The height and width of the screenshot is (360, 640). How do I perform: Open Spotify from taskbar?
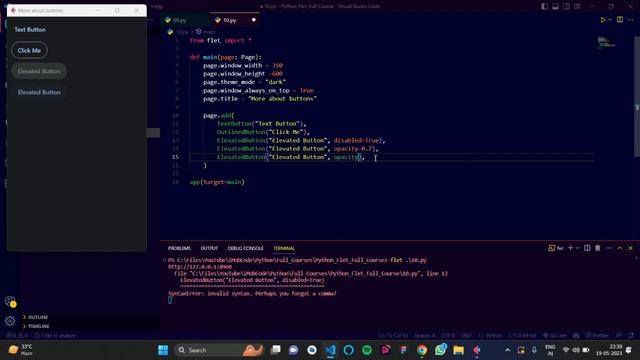367,350
